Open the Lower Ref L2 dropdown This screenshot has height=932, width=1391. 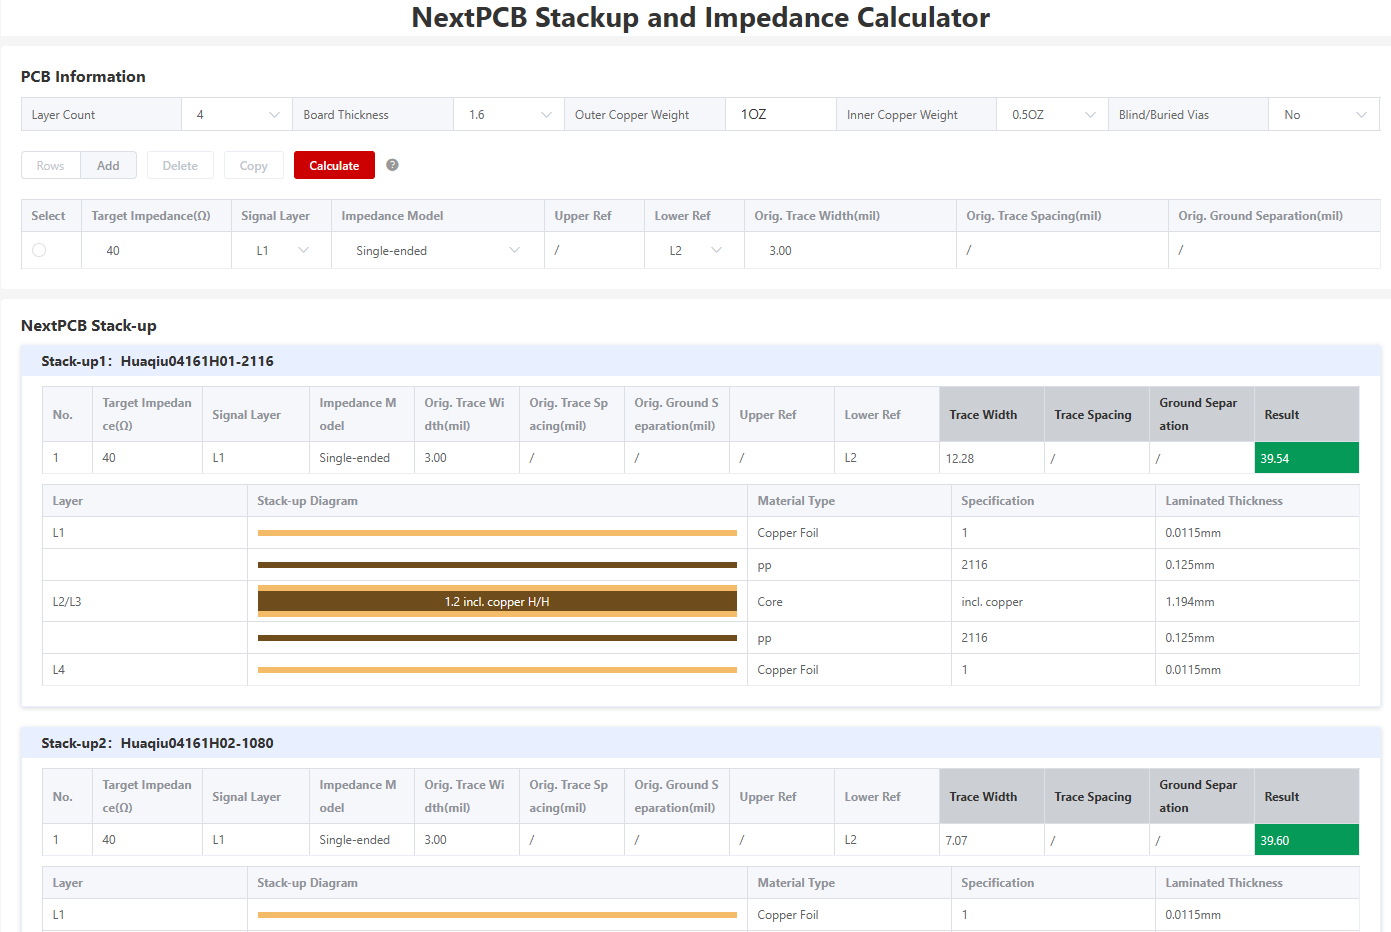click(694, 250)
